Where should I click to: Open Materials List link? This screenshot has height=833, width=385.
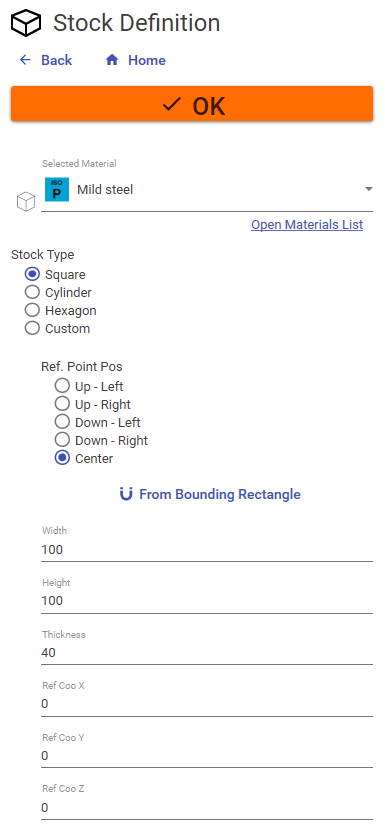(x=307, y=225)
